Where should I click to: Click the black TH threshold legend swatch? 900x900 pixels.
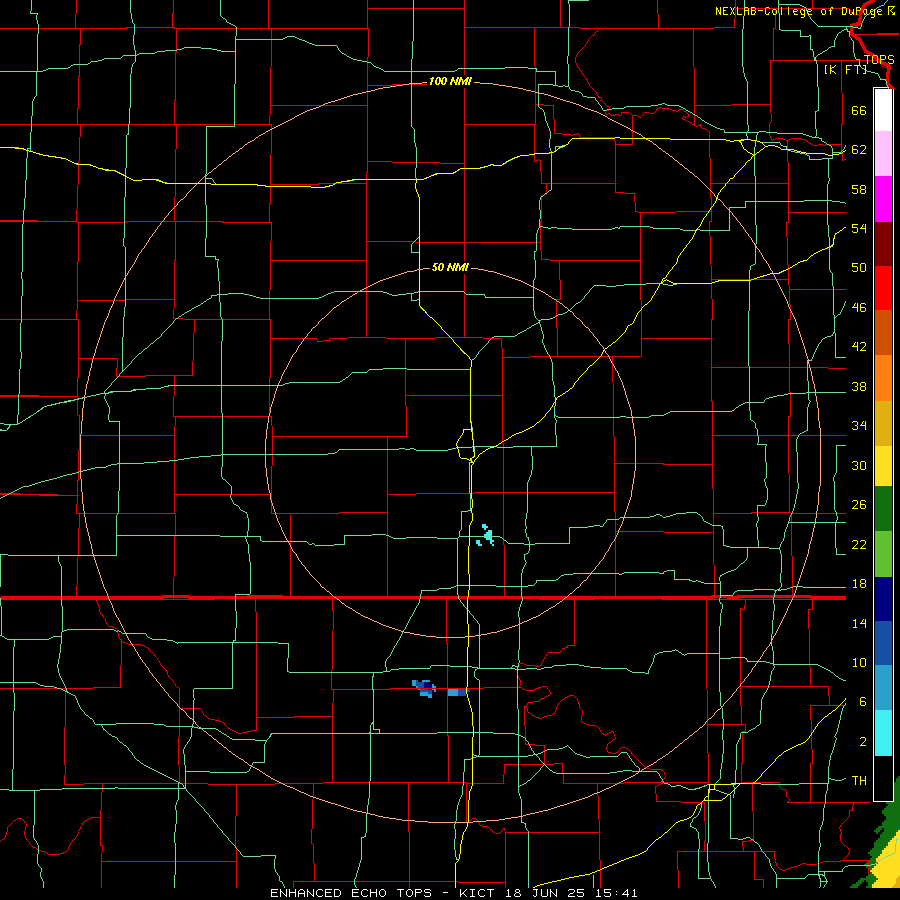point(883,778)
